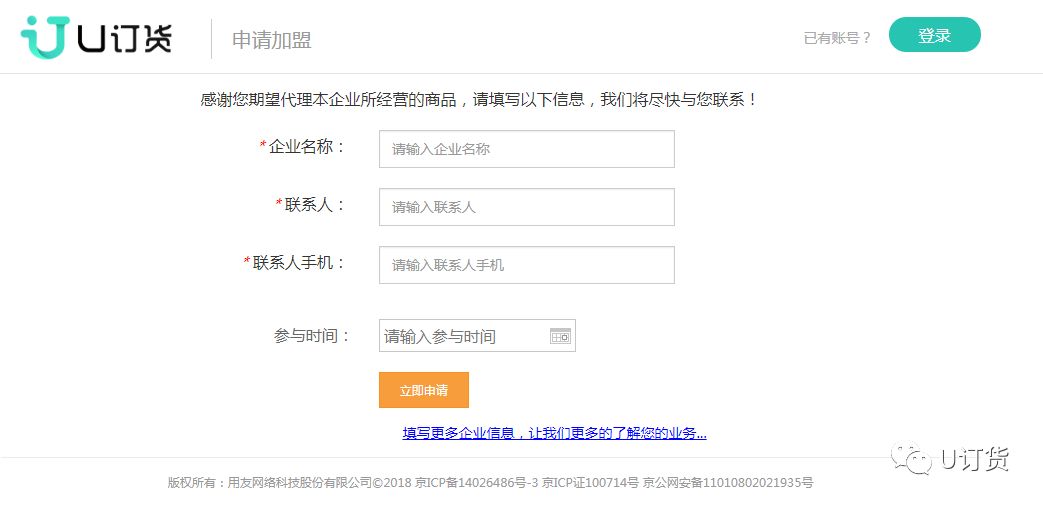This screenshot has width=1043, height=505.
Task: Click the U订货 brand text in header
Action: pos(124,38)
